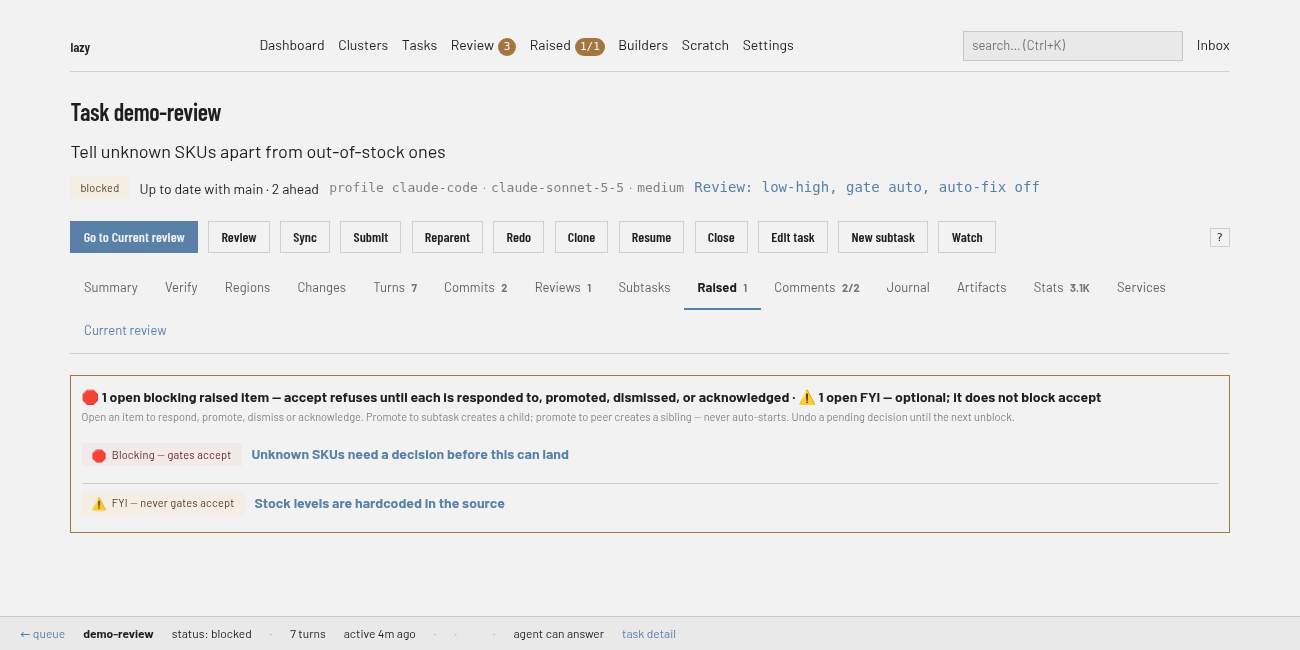The image size is (1300, 650).
Task: Open the task detail footer link
Action: point(649,634)
